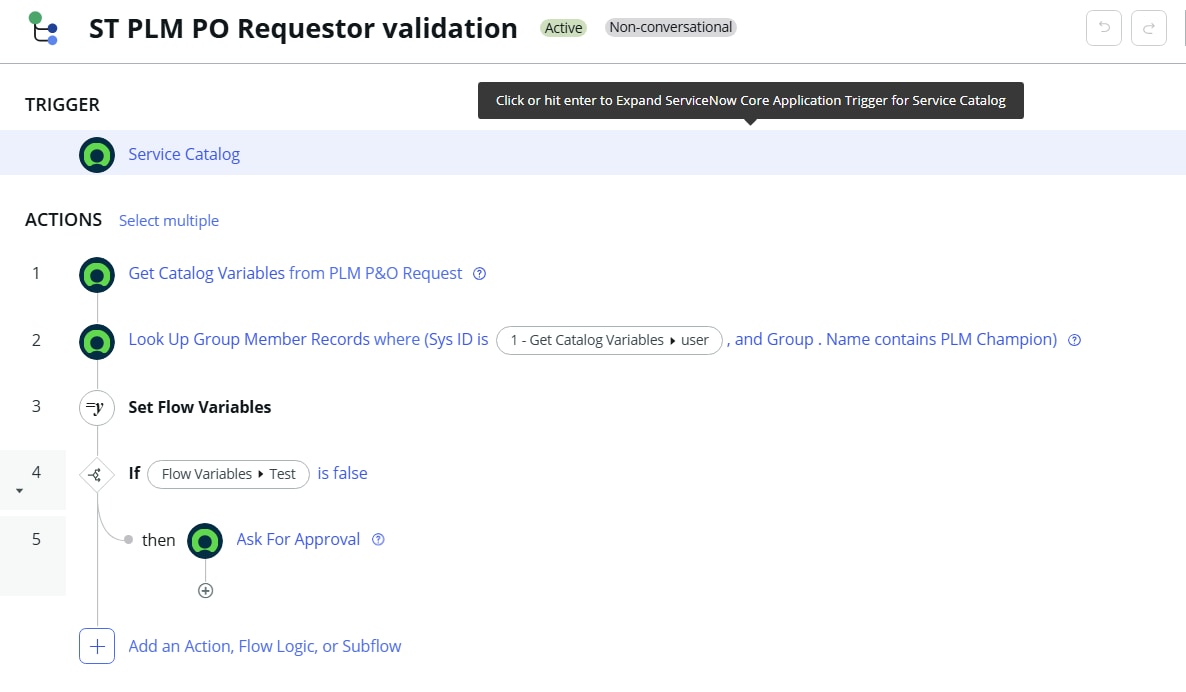Open the 1 - Get Catalog Variables user data pill

(608, 340)
